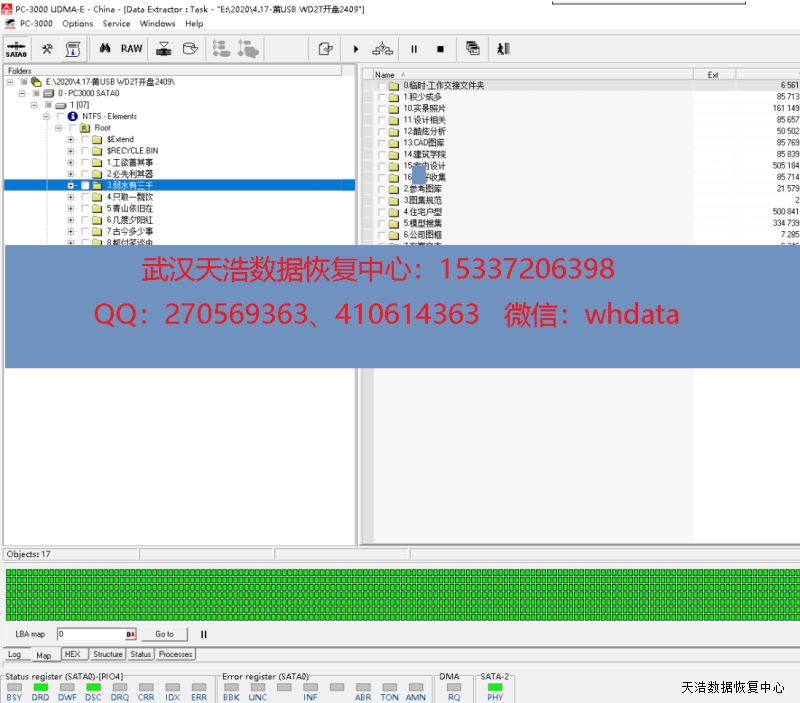This screenshot has height=703, width=800.
Task: Click the Go to button
Action: pyautogui.click(x=164, y=634)
